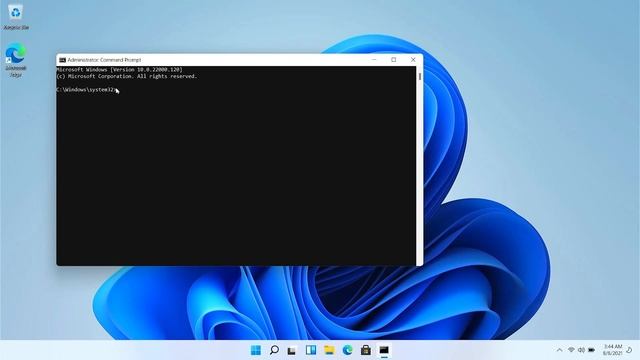640x360 pixels.
Task: Open taskbar Search
Action: [274, 350]
